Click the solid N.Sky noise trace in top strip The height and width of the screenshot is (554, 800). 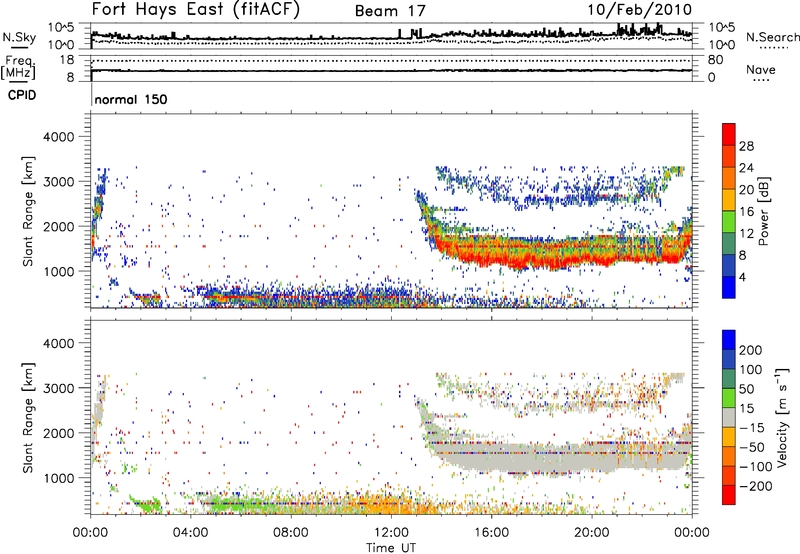tap(391, 36)
